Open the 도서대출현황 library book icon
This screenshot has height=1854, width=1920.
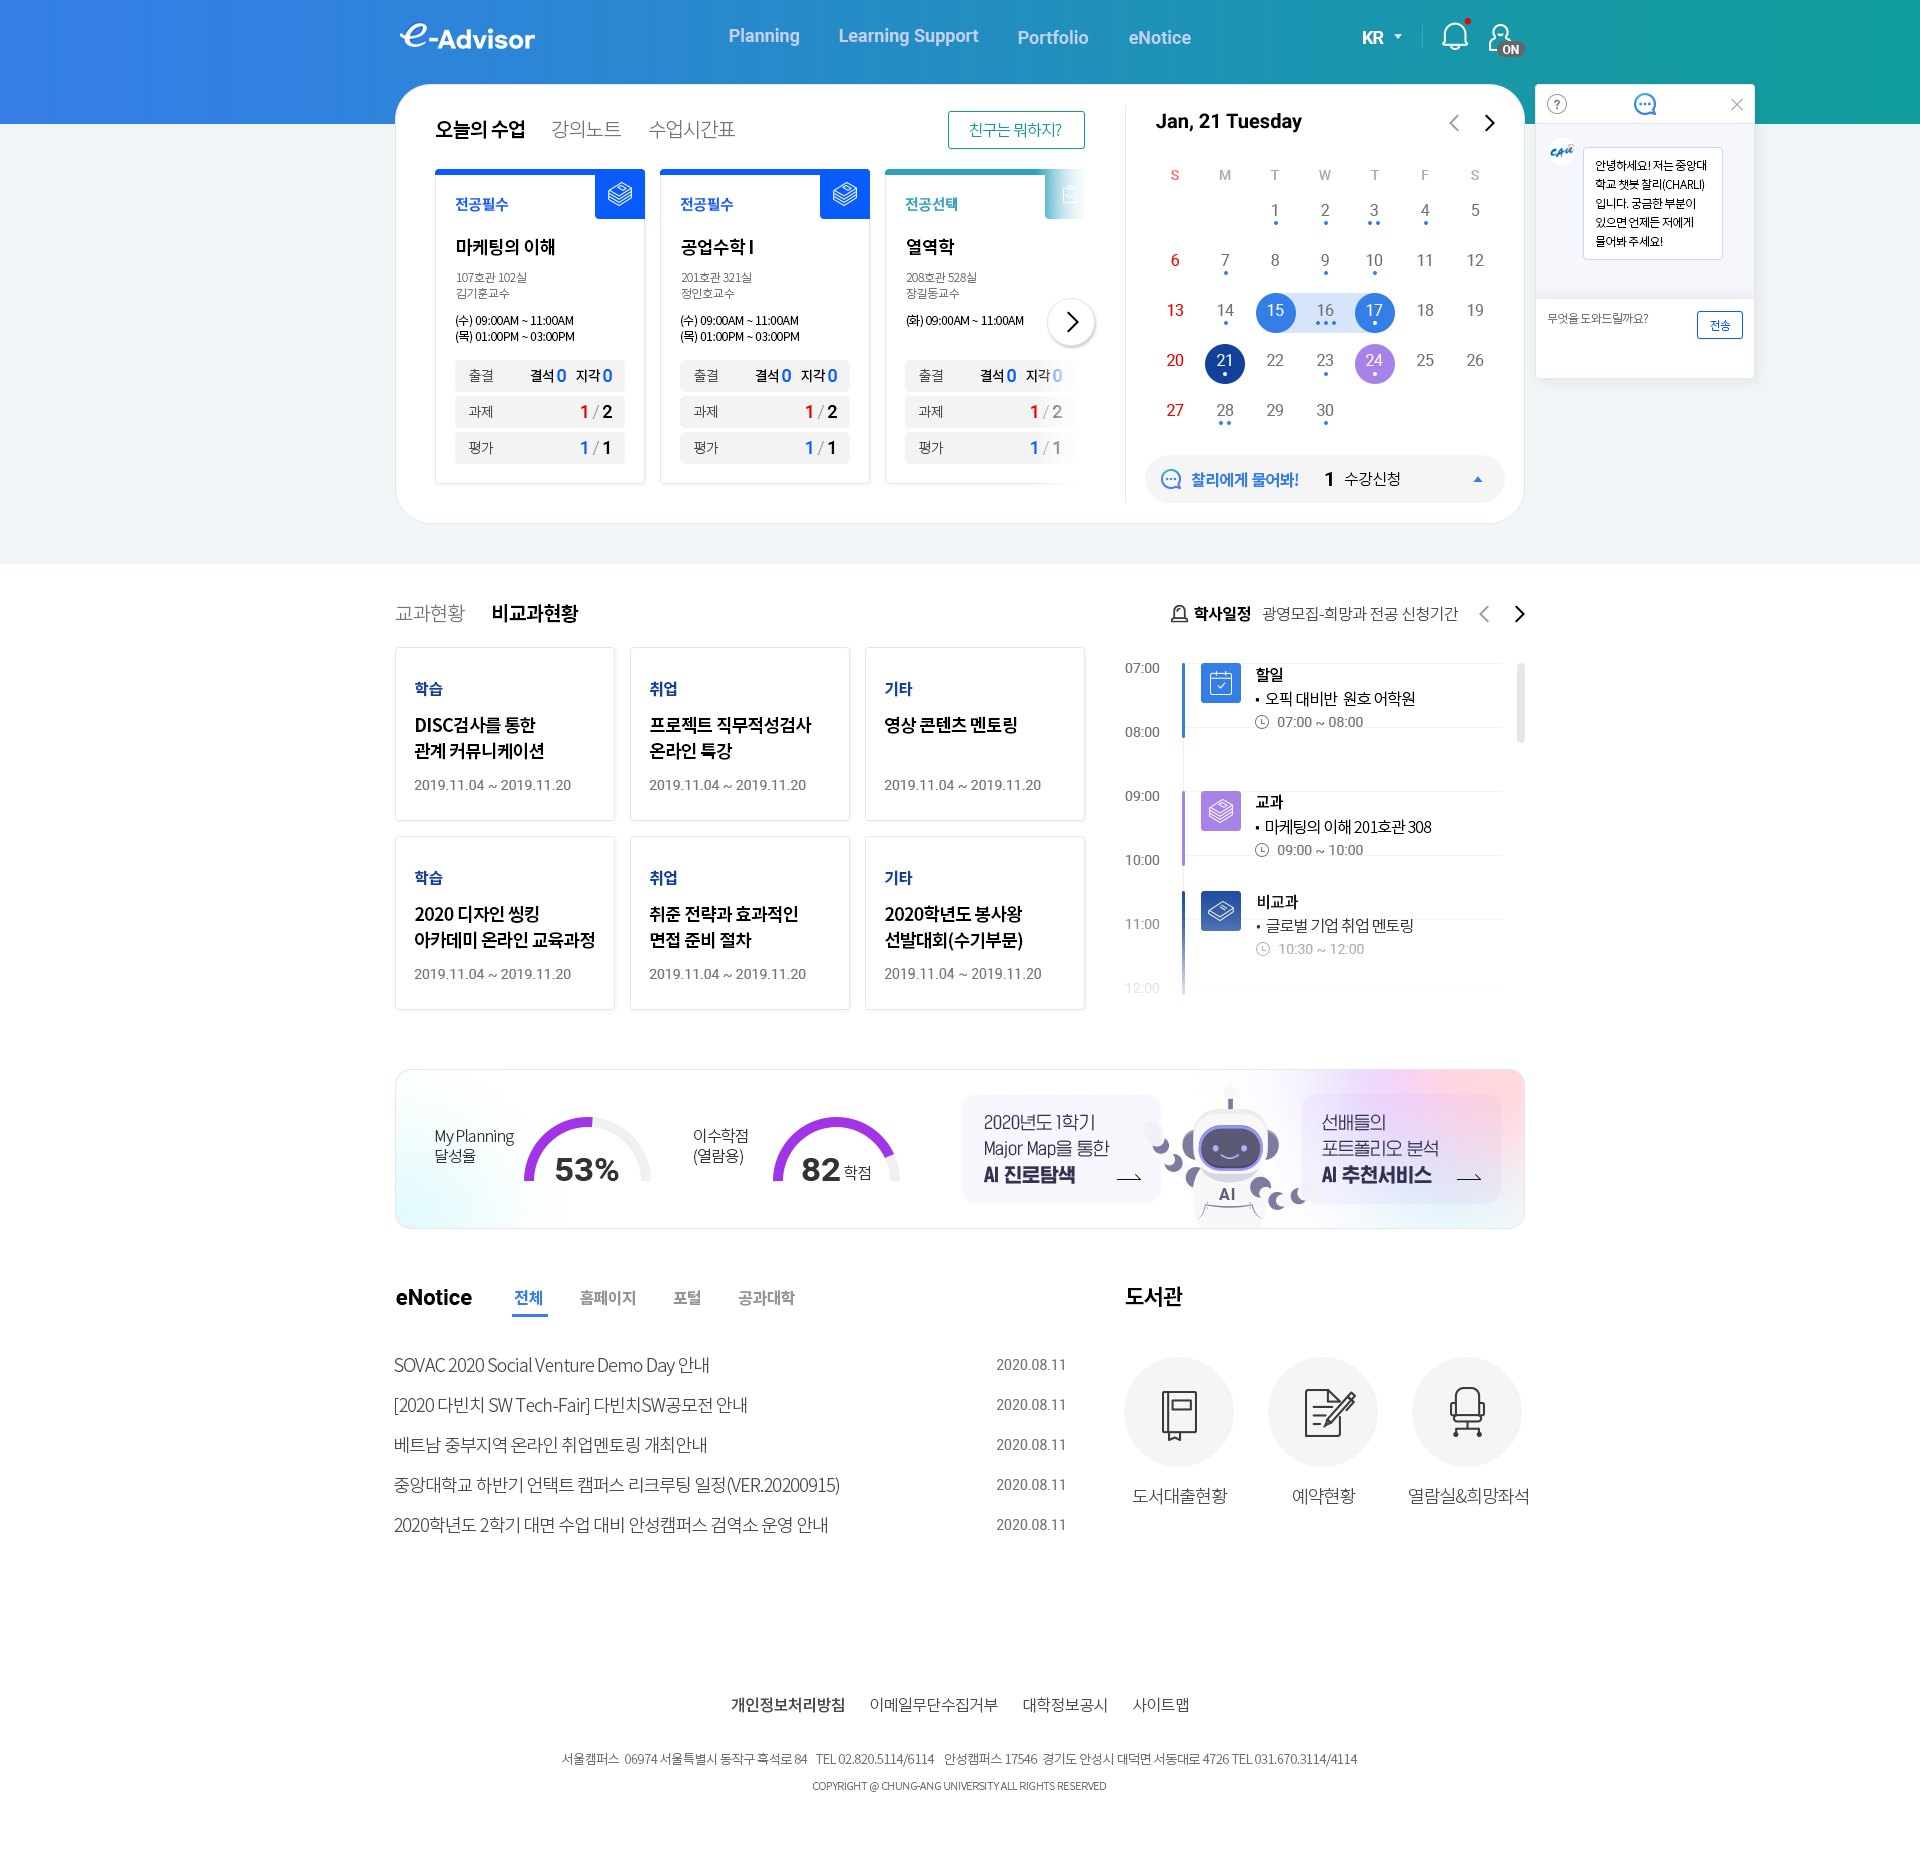pos(1178,1412)
